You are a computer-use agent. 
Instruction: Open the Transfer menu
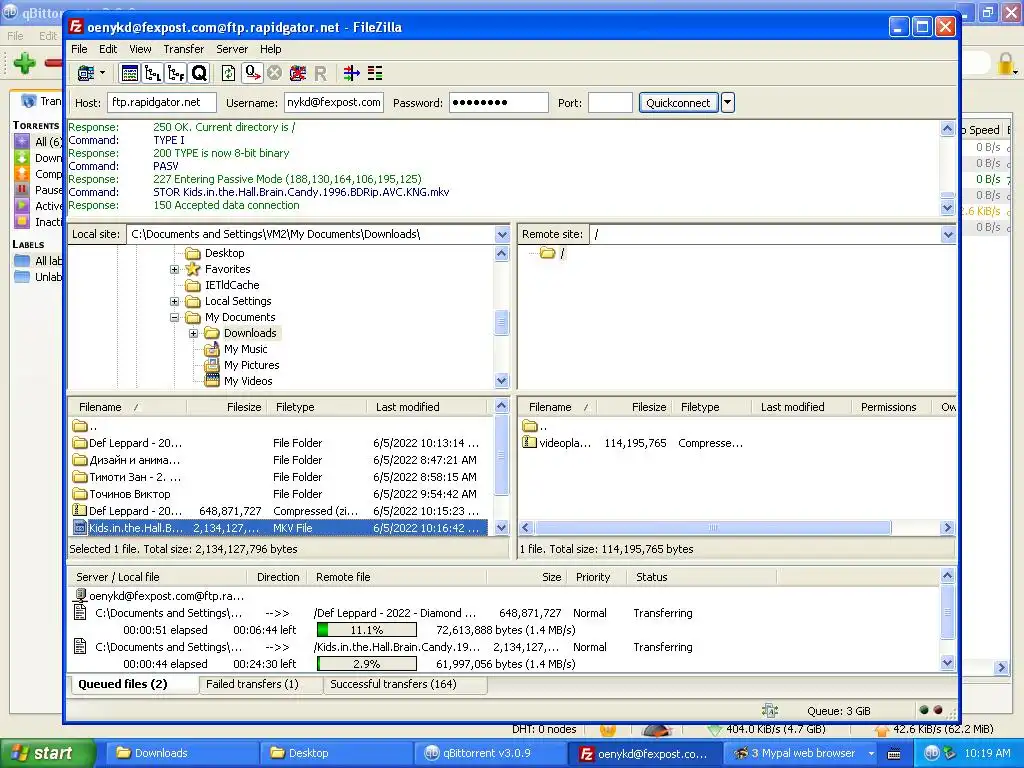click(x=184, y=49)
